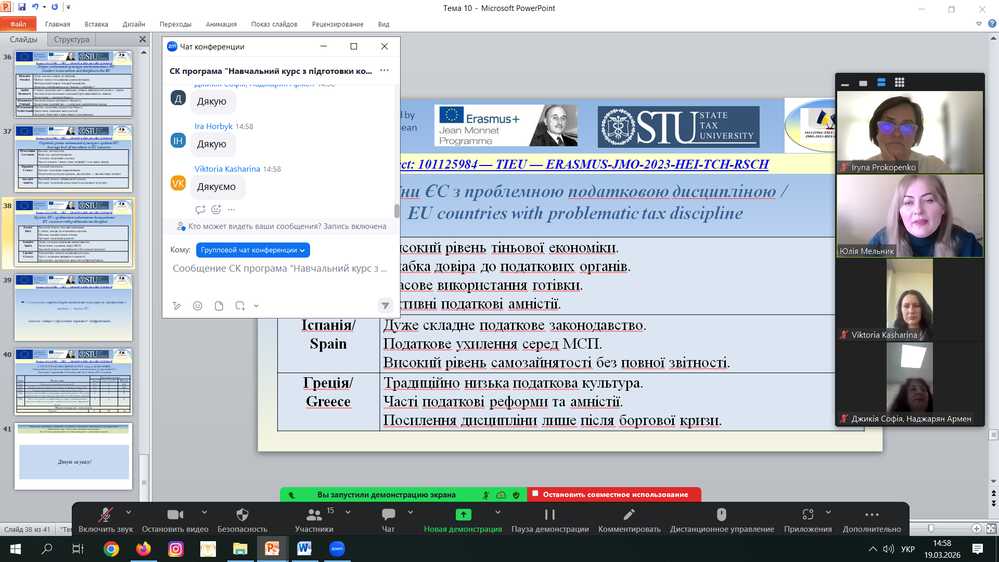Expand the Групповой чат конференции recipient dropdown

click(252, 250)
